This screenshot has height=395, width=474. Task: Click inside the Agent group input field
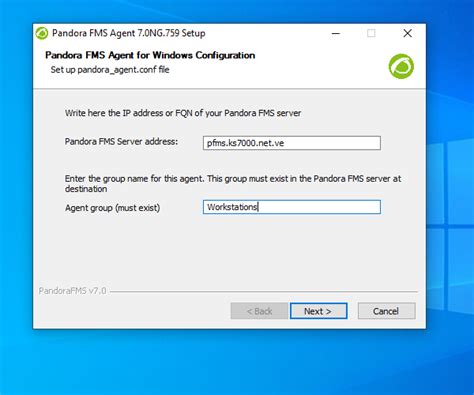point(292,207)
